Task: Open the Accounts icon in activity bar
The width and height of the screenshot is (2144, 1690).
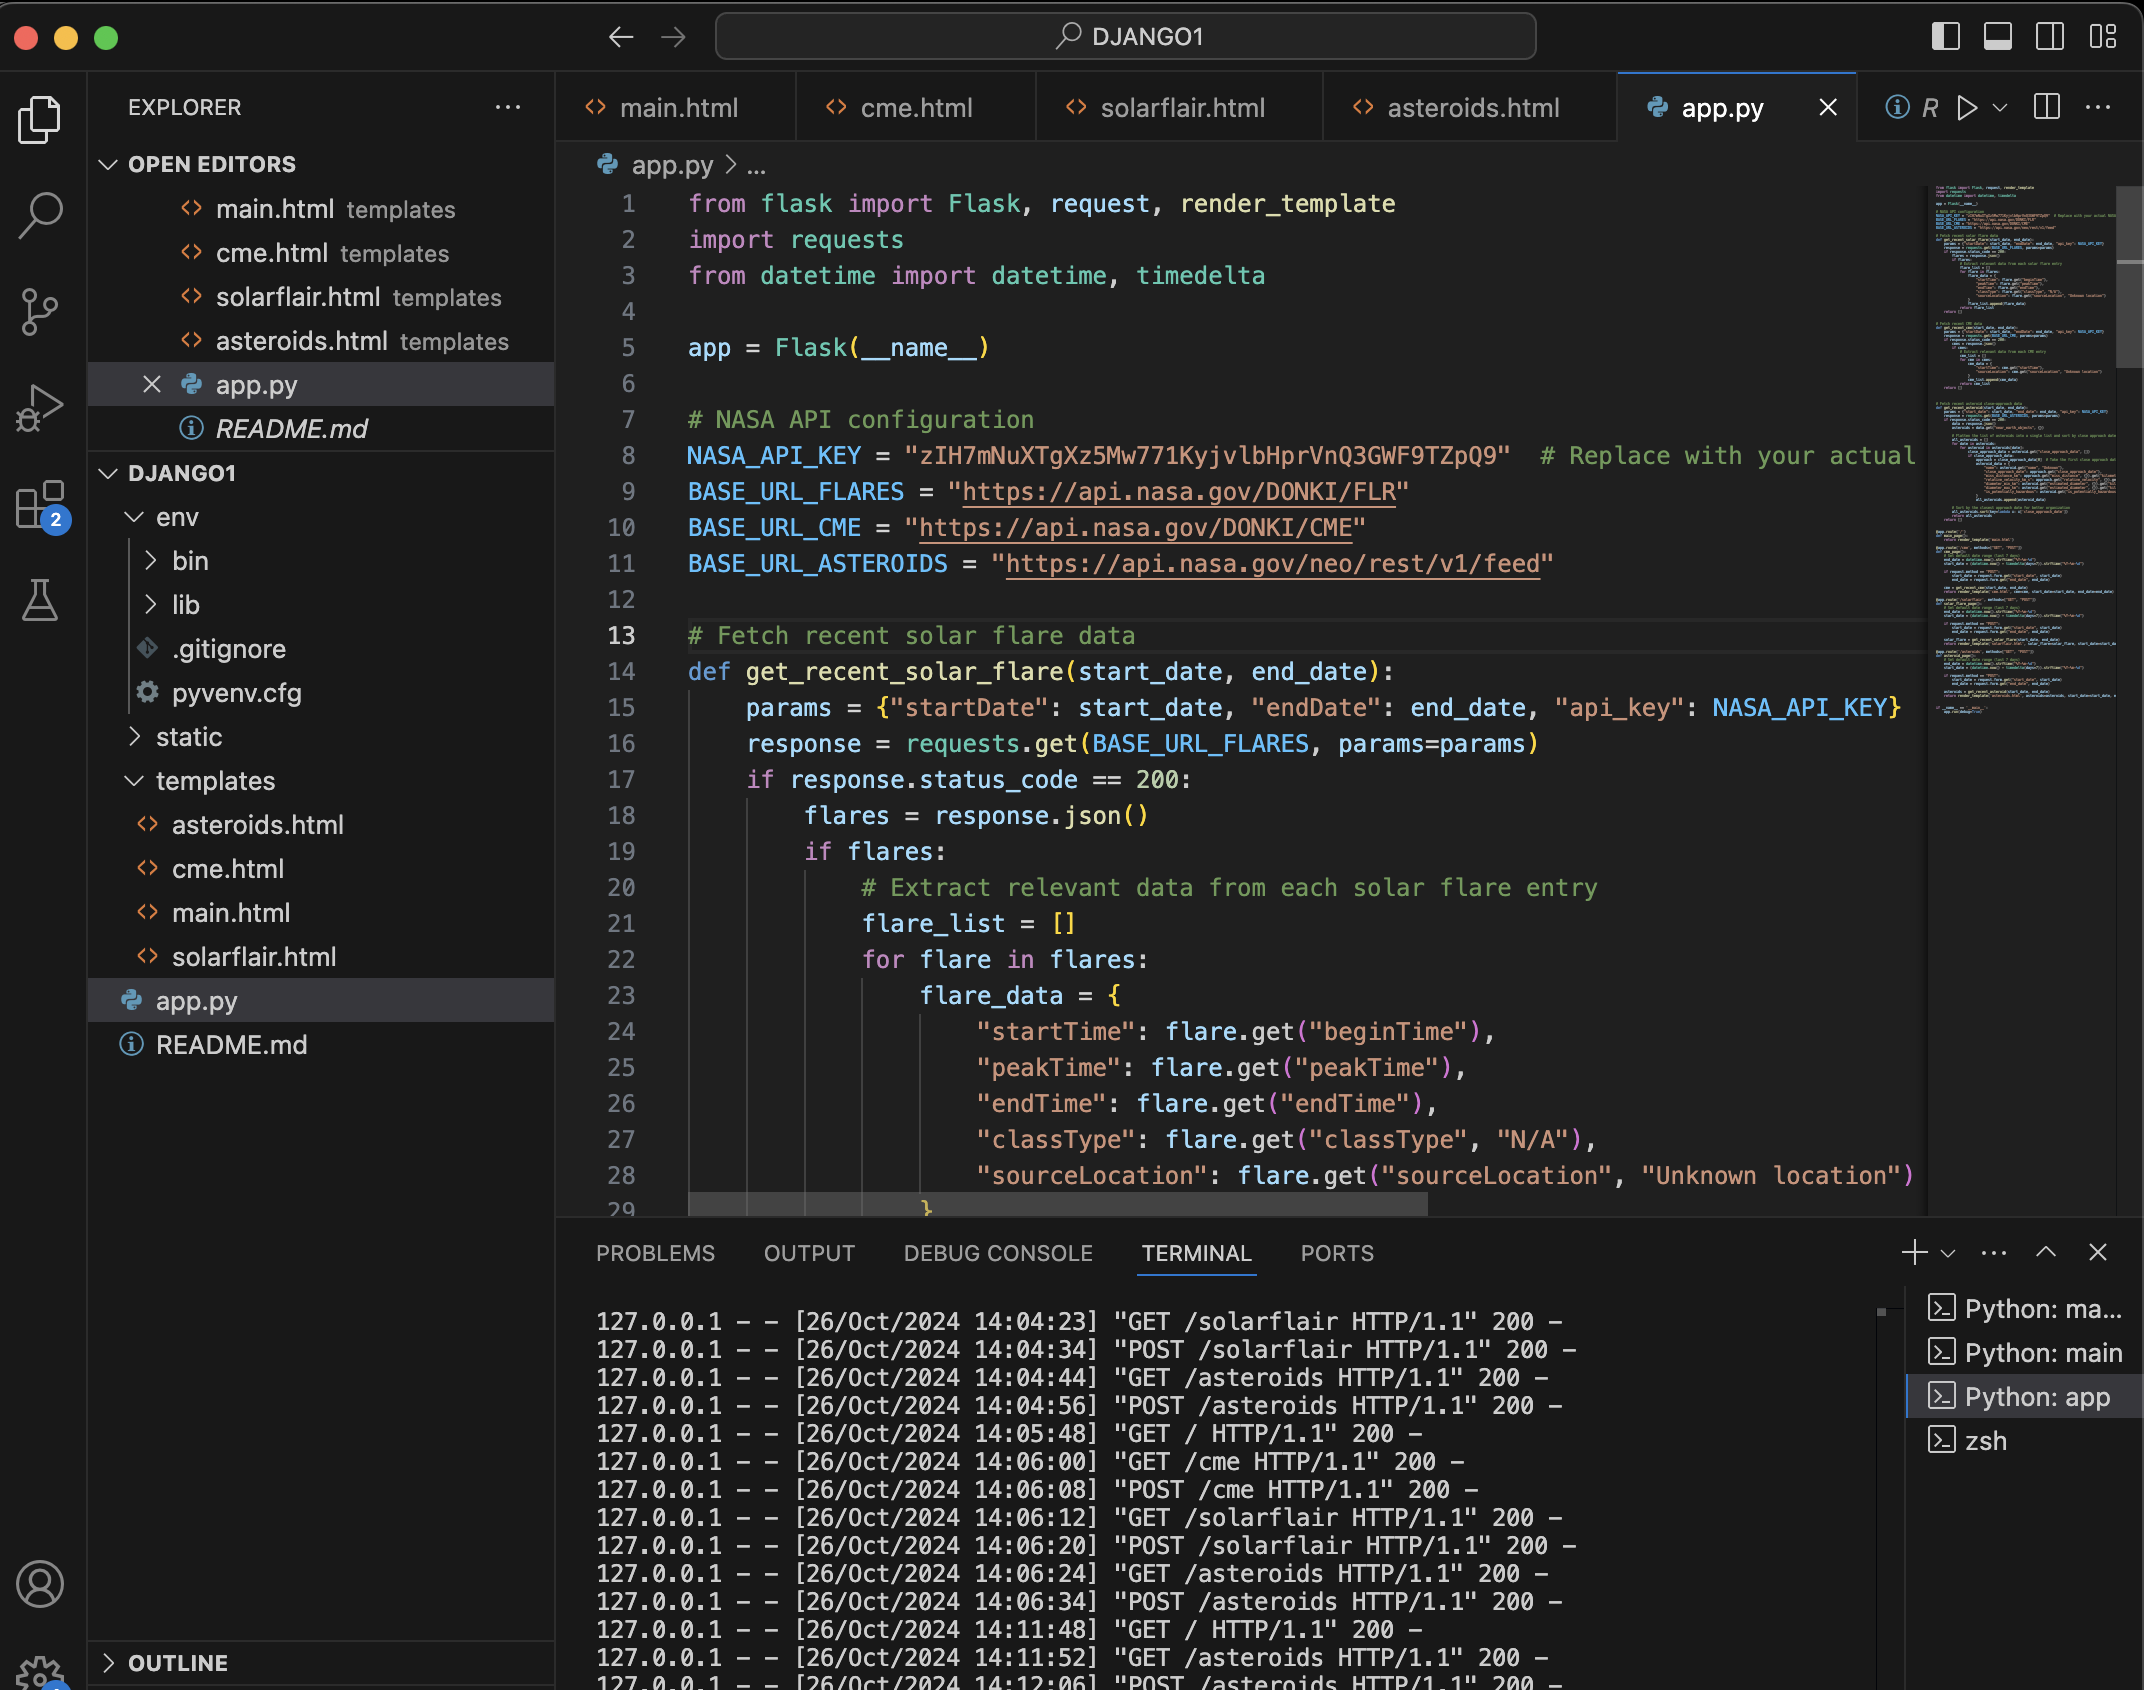Action: (x=40, y=1584)
